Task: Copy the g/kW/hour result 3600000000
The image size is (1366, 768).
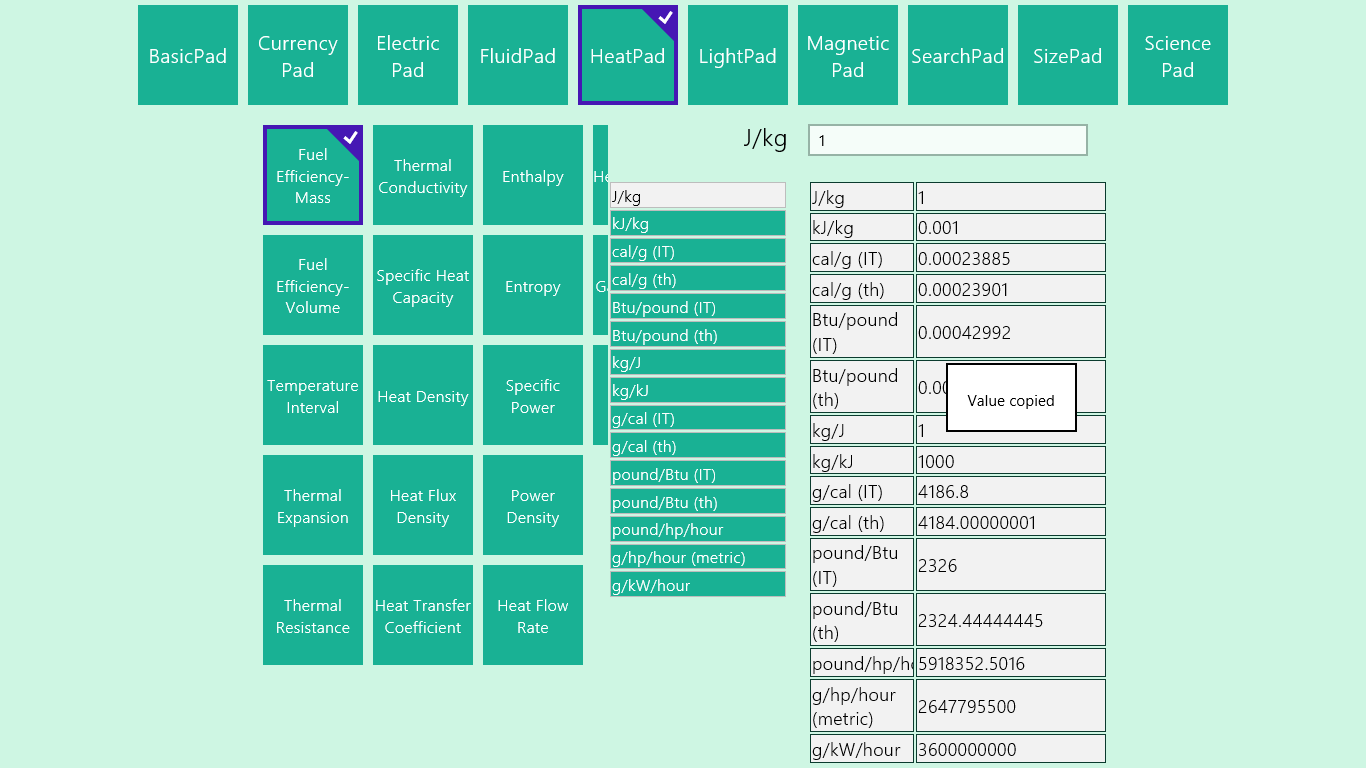Action: [1010, 749]
